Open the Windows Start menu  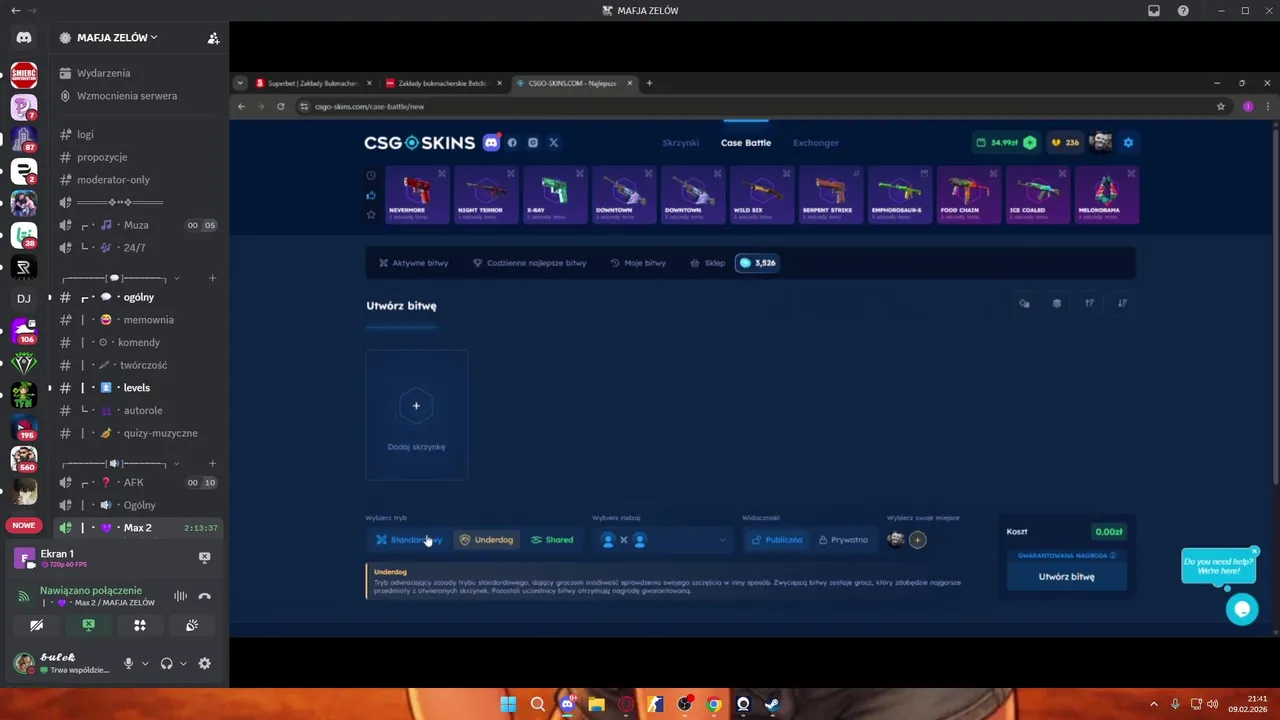pyautogui.click(x=508, y=704)
